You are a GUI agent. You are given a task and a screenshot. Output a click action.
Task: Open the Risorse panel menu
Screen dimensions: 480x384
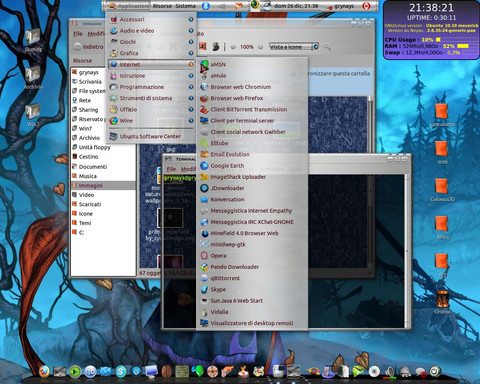[x=162, y=6]
